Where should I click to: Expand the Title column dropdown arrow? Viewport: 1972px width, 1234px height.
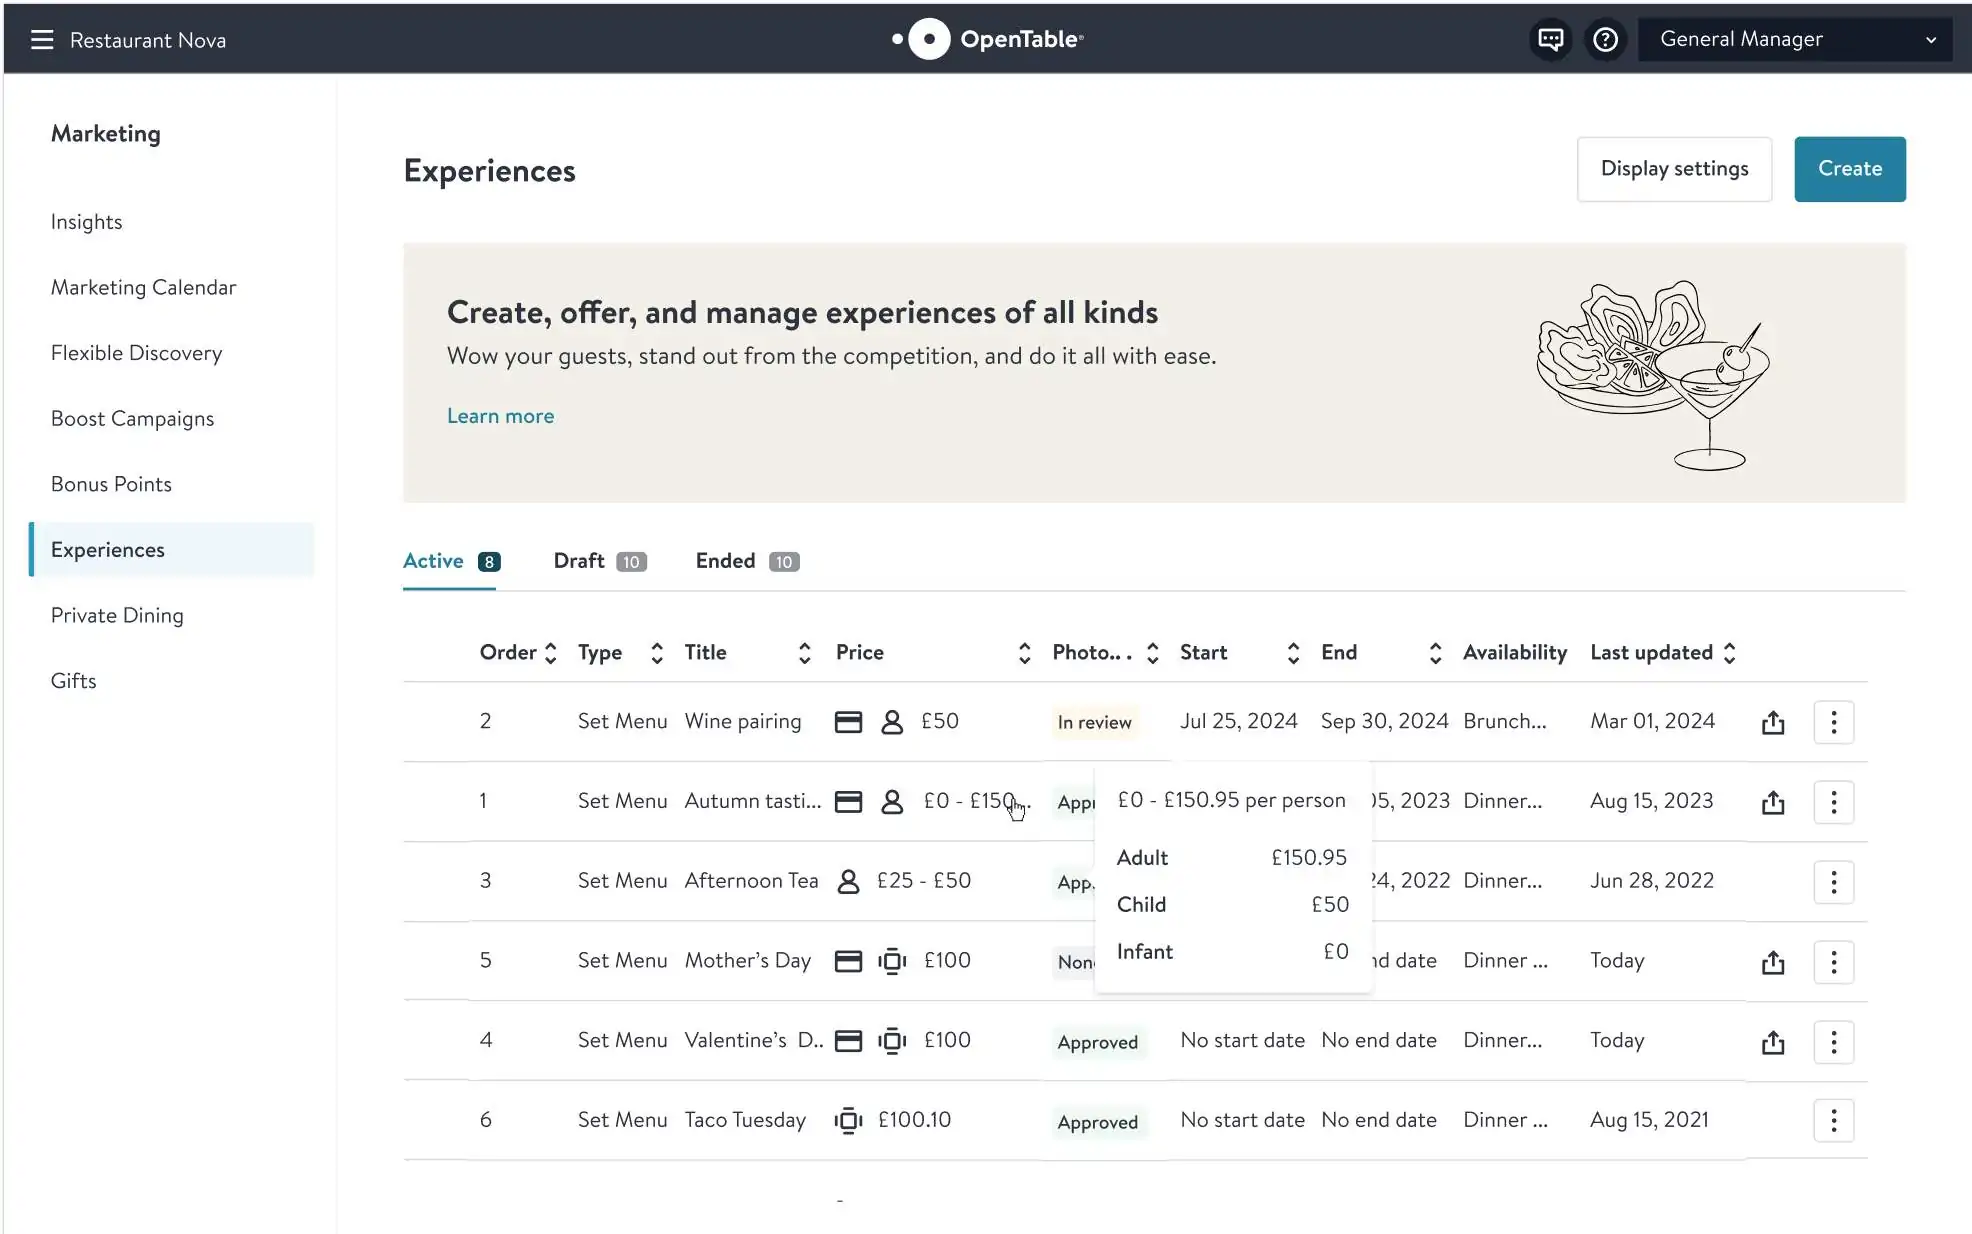click(x=798, y=651)
